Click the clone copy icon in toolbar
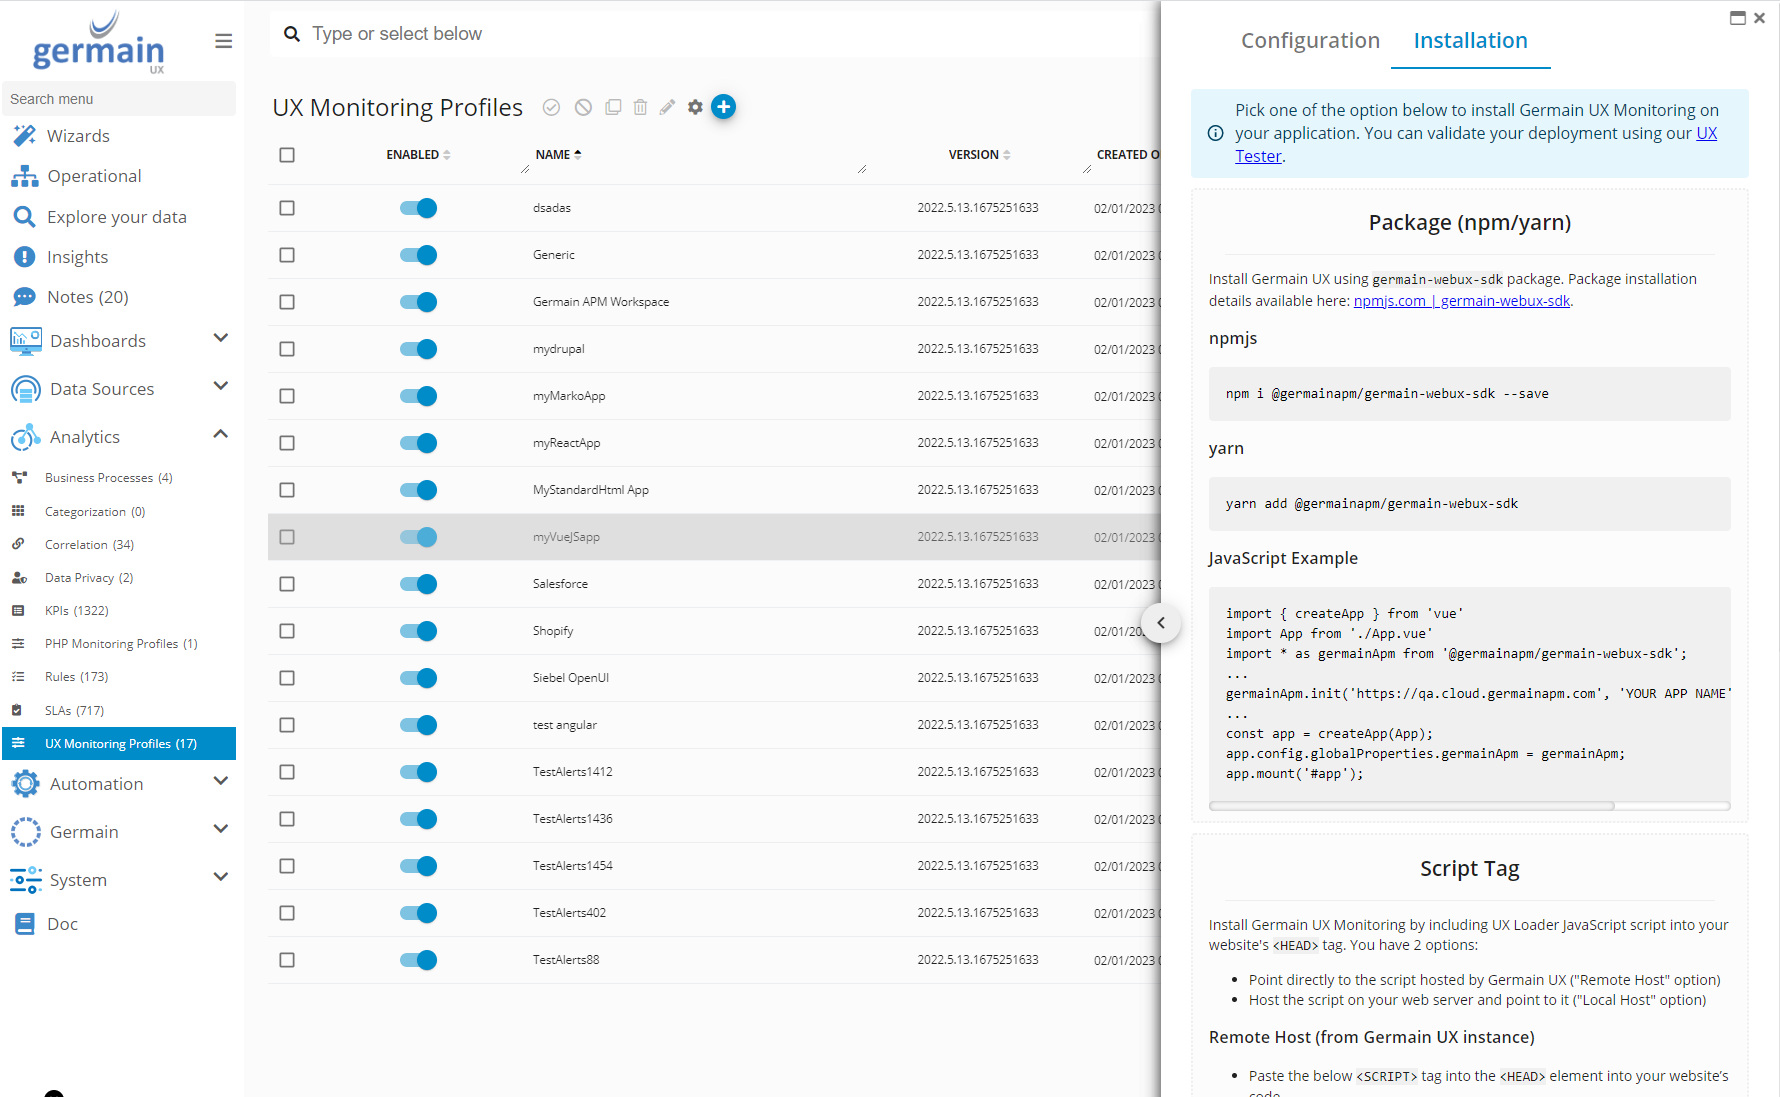Viewport: 1780px width, 1097px height. 613,107
